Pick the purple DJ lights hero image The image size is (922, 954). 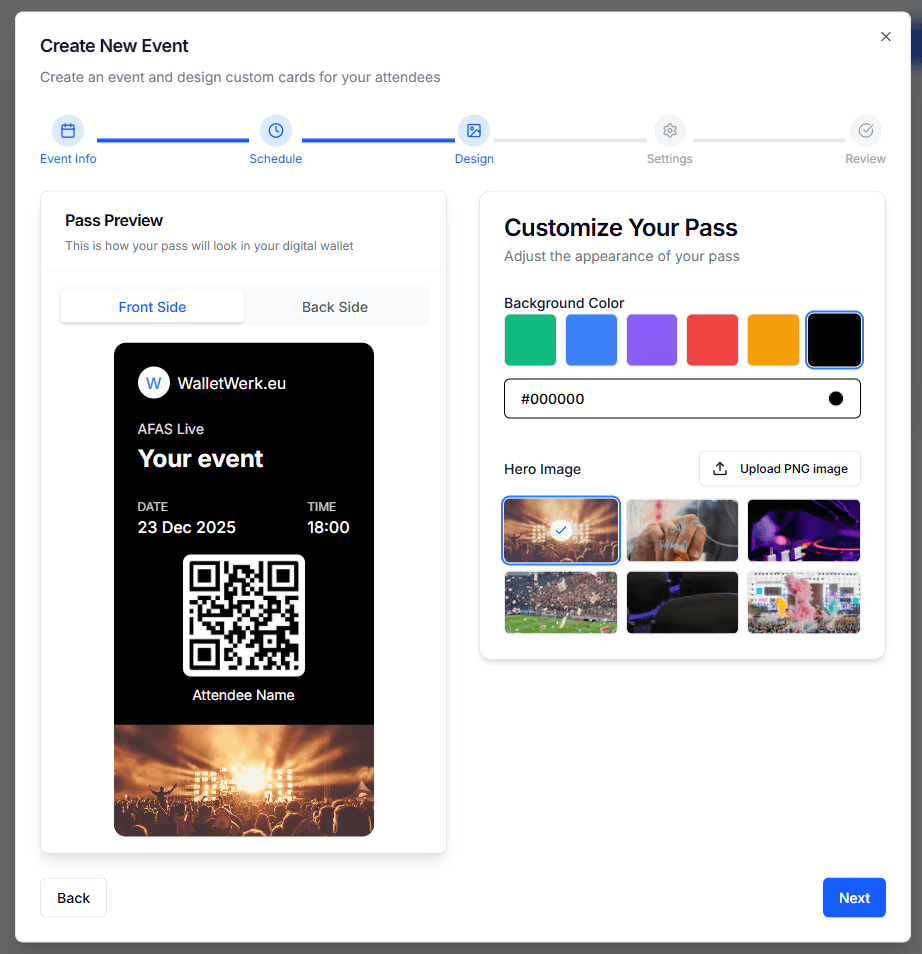pyautogui.click(x=804, y=530)
